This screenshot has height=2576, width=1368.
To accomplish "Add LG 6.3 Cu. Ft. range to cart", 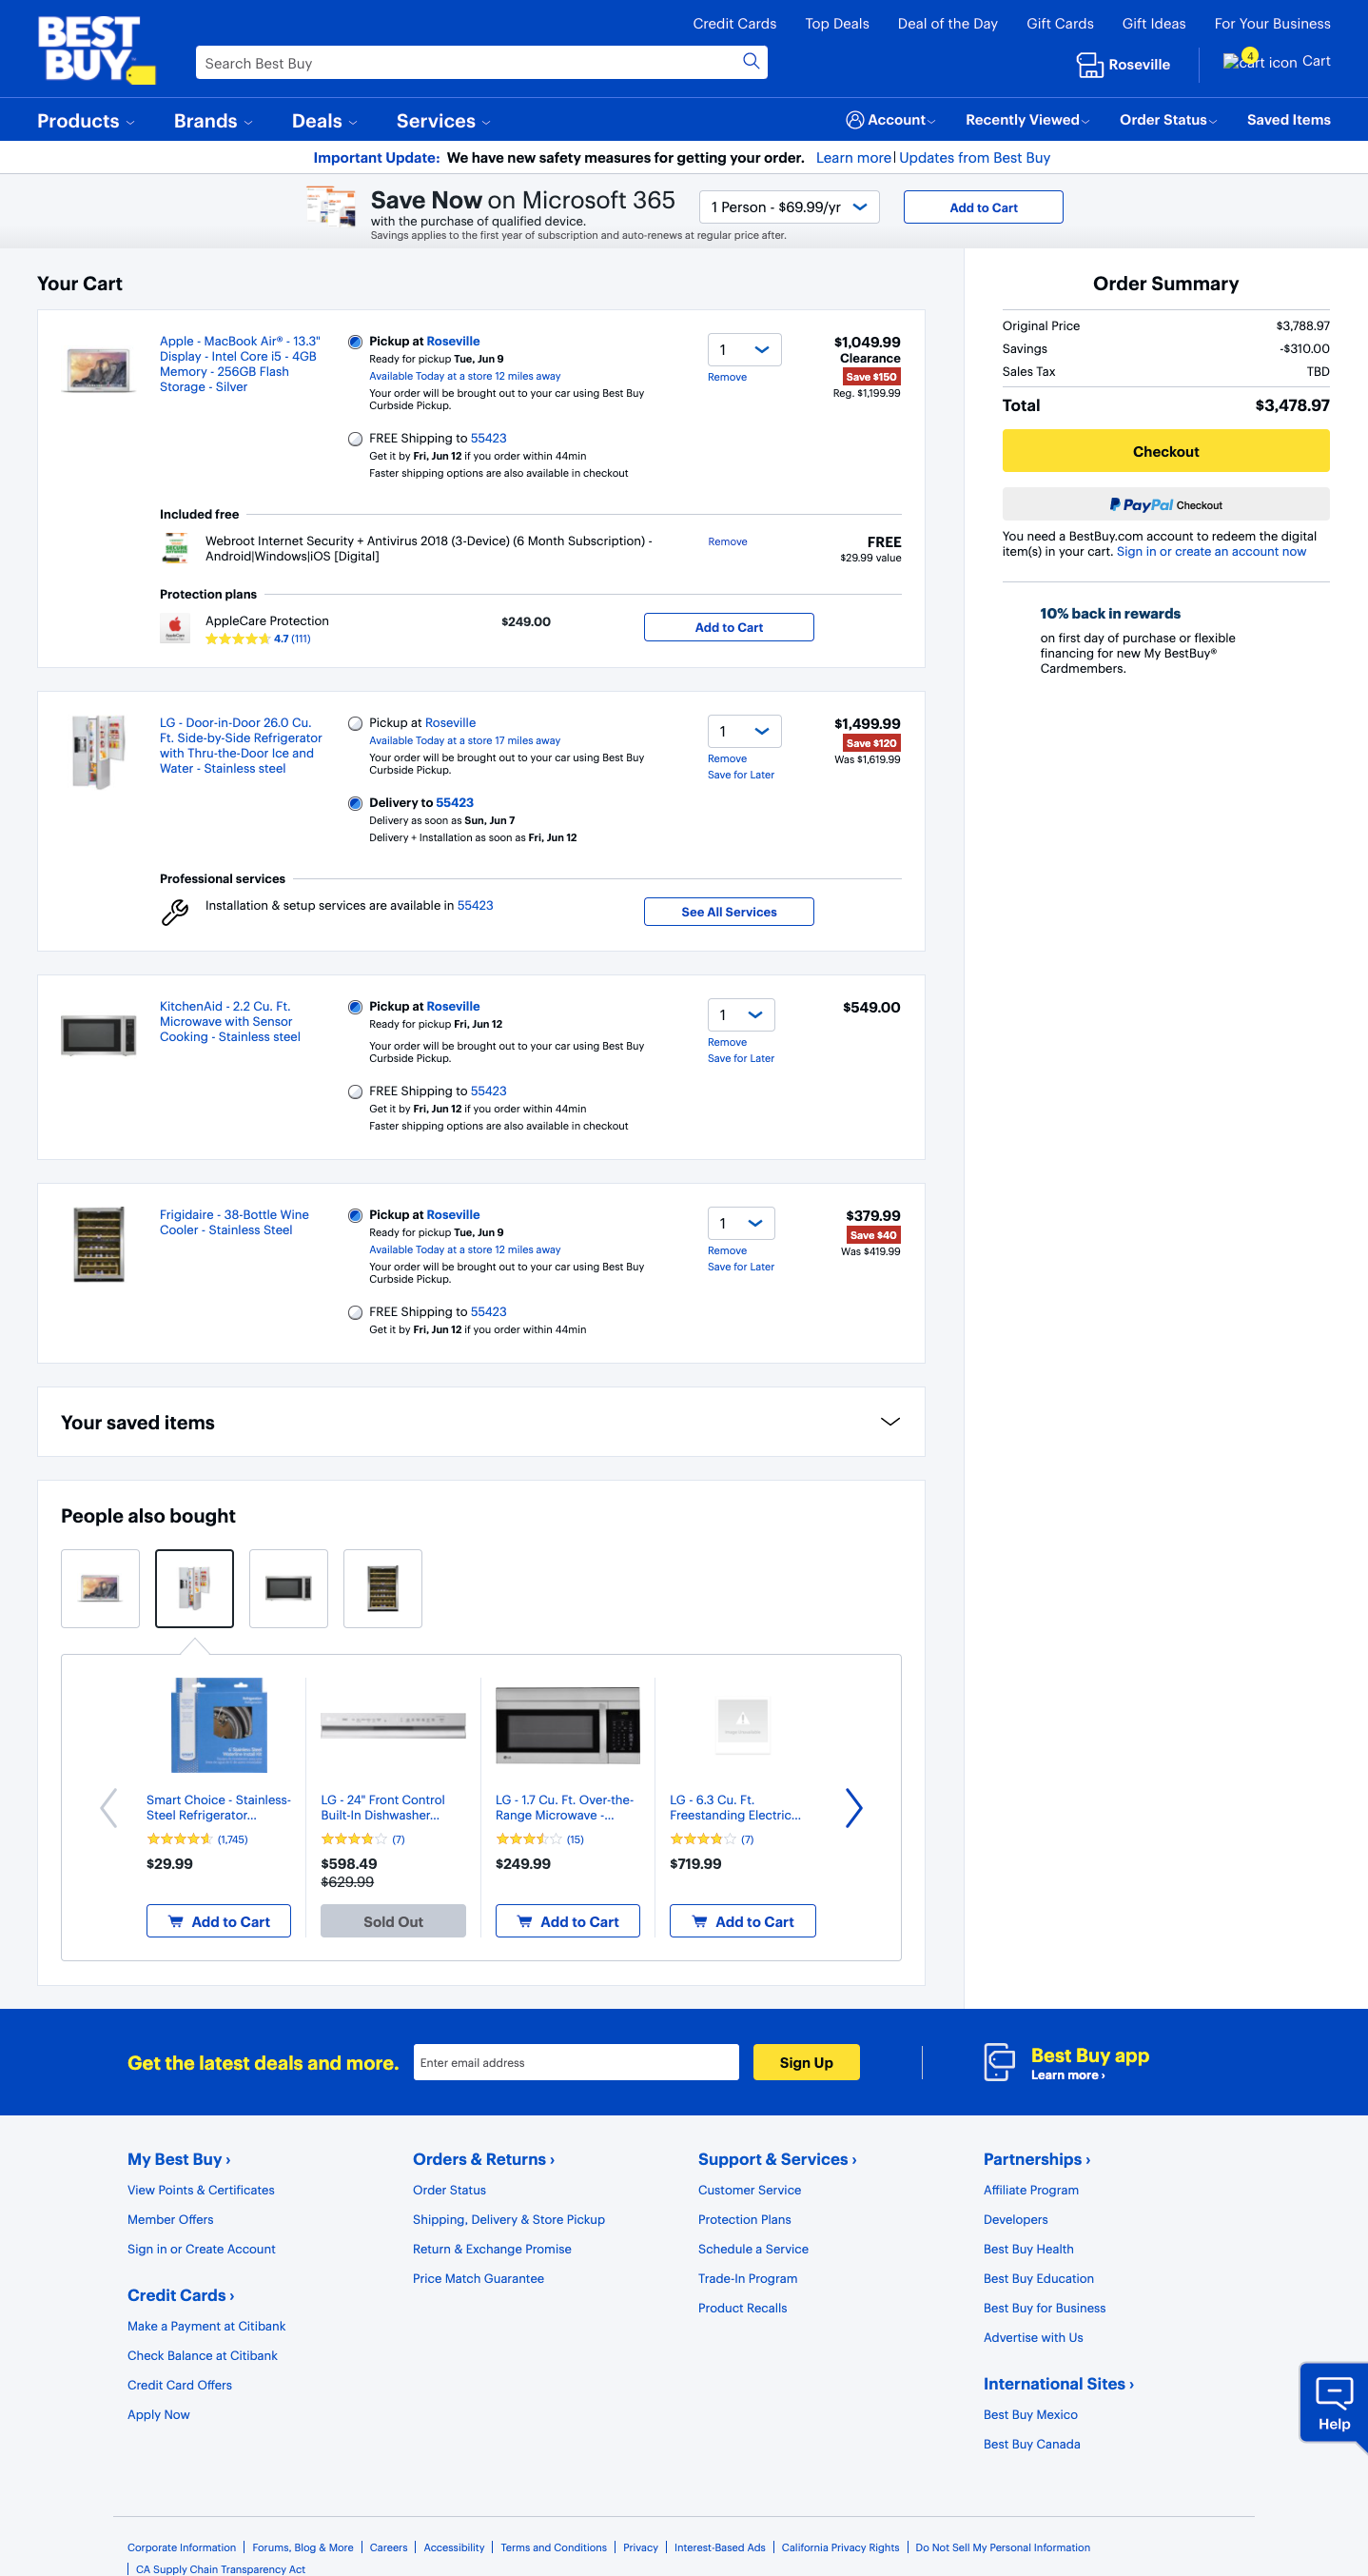I will click(742, 1921).
